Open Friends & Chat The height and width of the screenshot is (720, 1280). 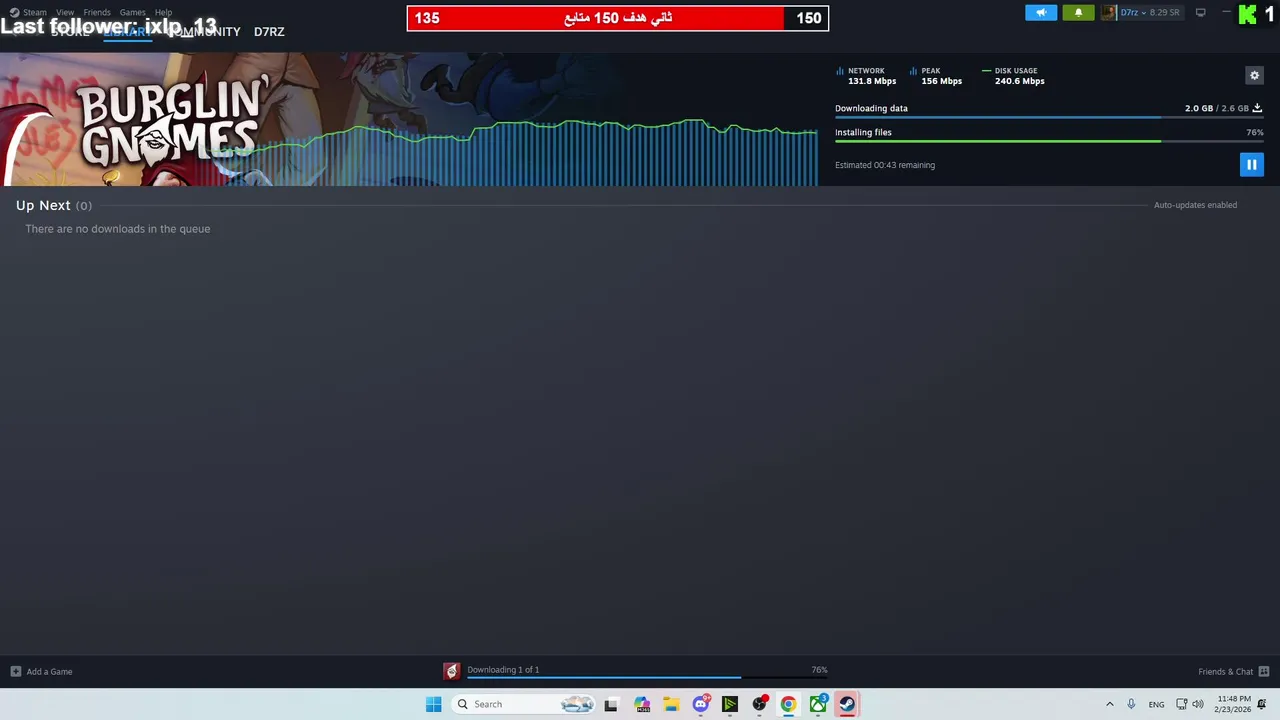1225,672
